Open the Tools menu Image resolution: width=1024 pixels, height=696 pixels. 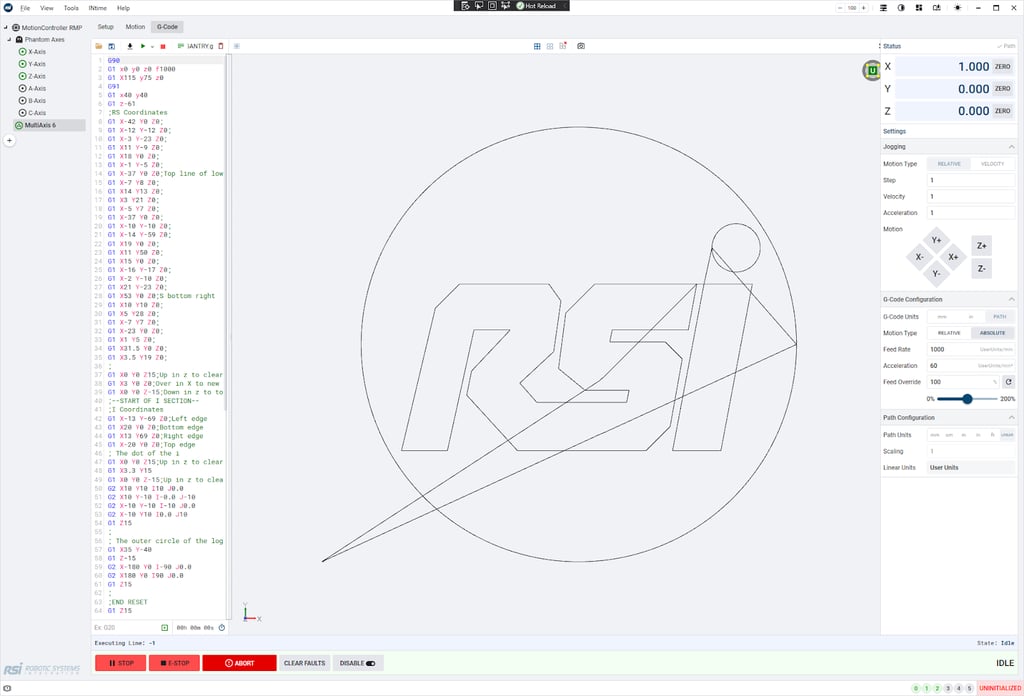(71, 8)
